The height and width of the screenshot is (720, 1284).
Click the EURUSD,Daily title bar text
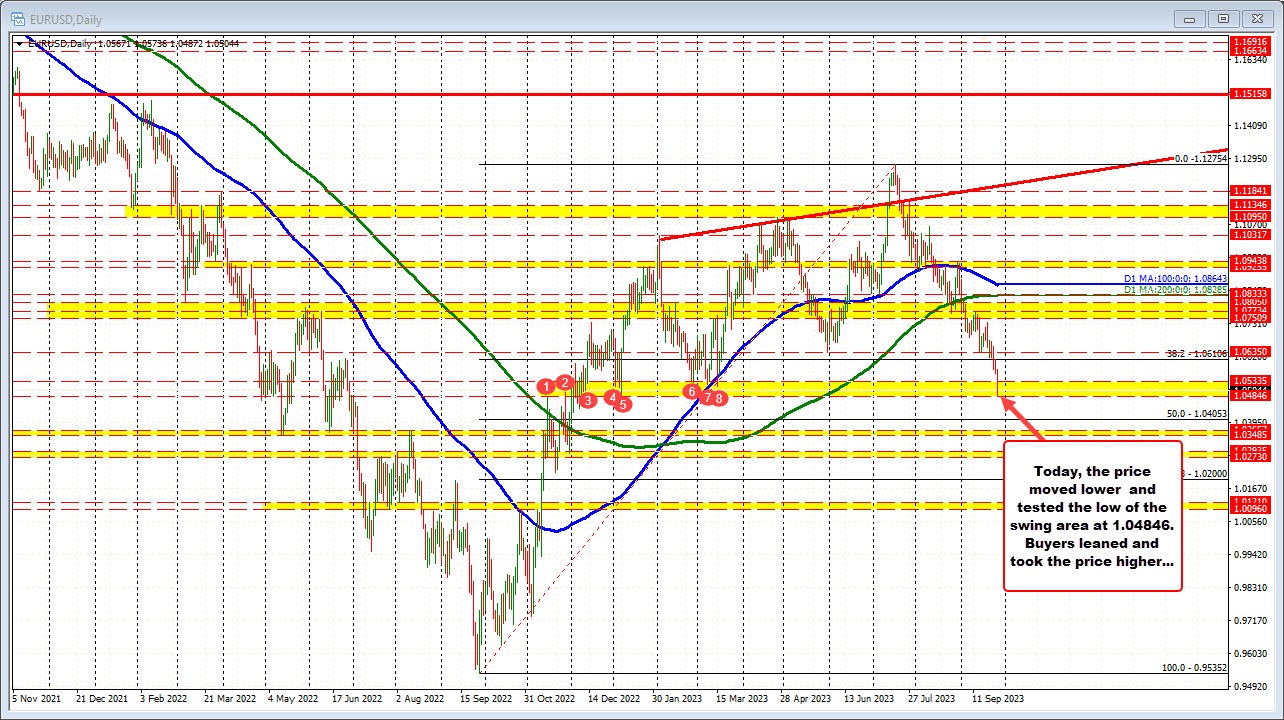65,18
